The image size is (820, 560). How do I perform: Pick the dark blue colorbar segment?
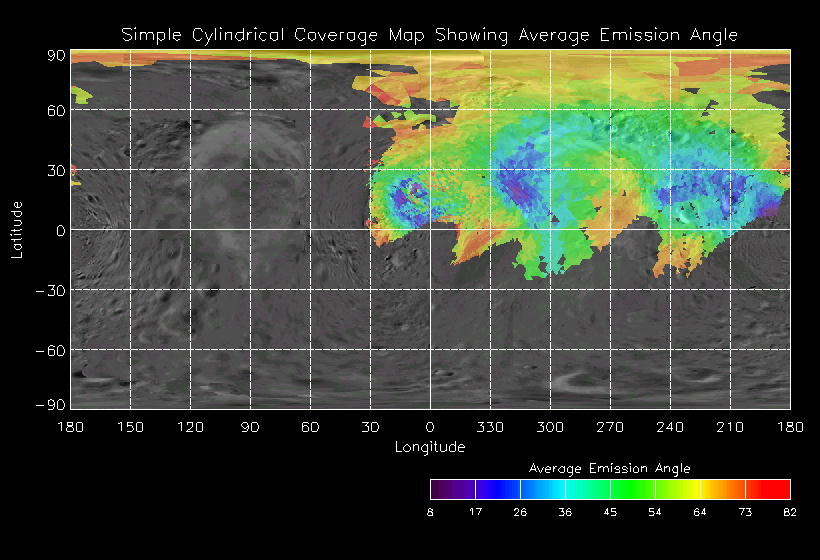click(x=497, y=489)
